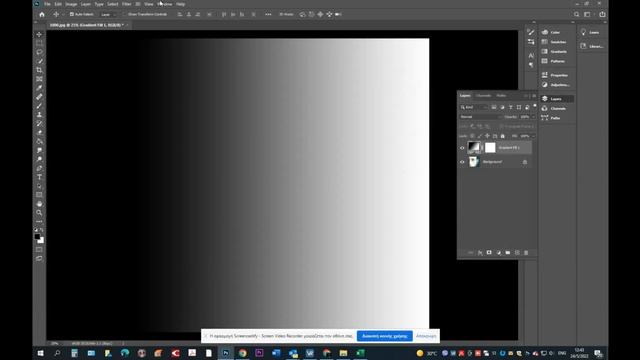Open the Auto-Select Layer dropdown
The width and height of the screenshot is (640, 360).
click(108, 14)
